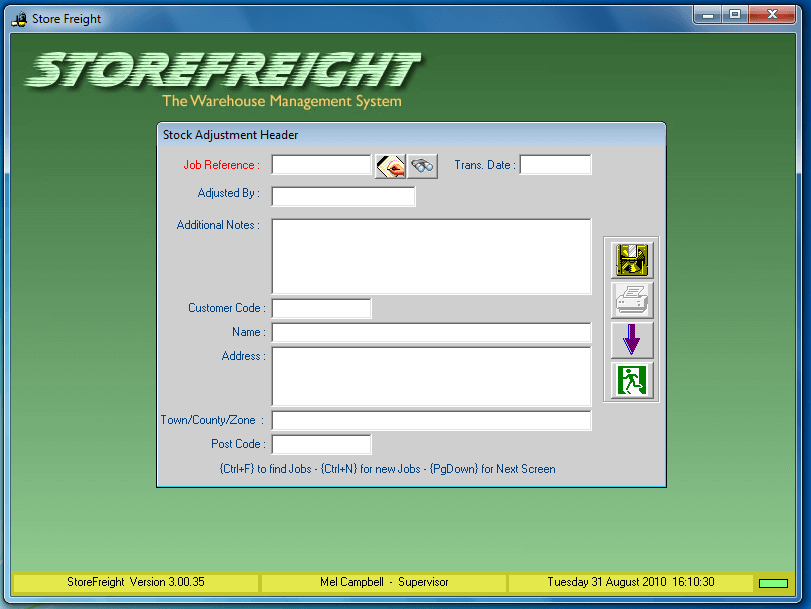Minimize the Store Freight window
This screenshot has height=609, width=811.
tap(708, 15)
